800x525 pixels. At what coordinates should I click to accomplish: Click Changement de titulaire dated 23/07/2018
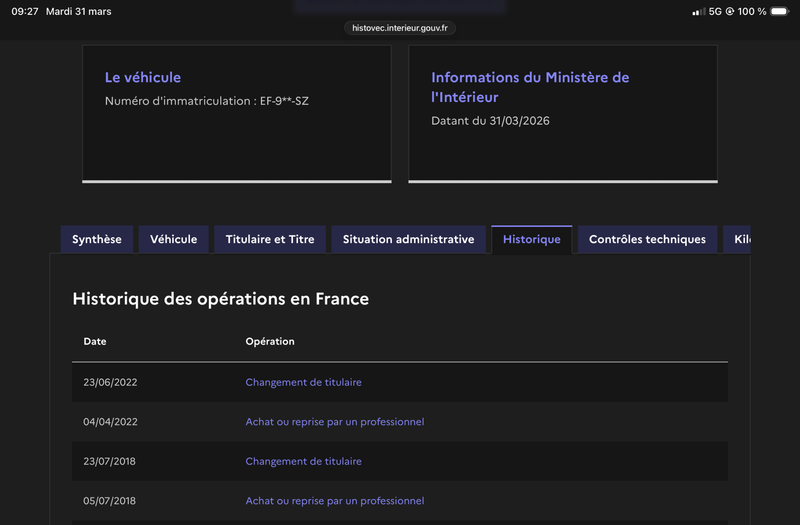click(303, 461)
